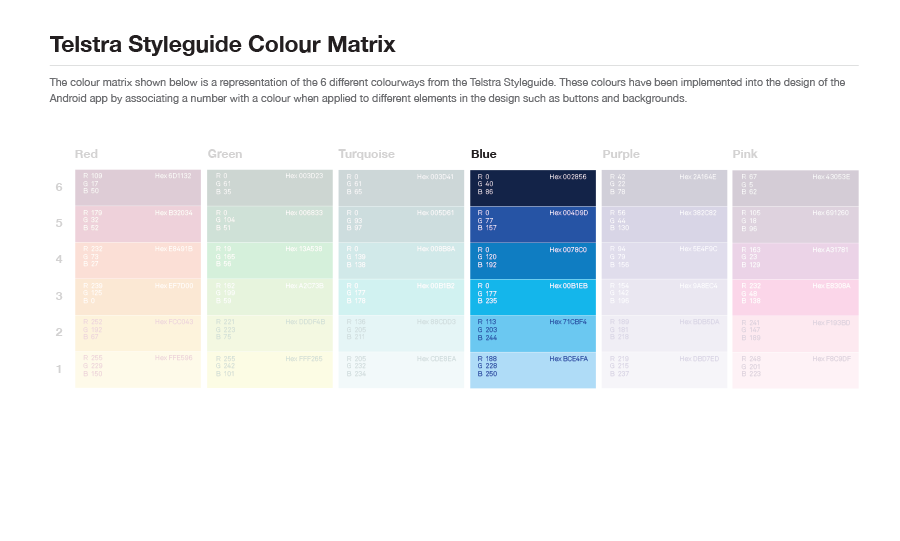Image resolution: width=900 pixels, height=541 pixels.
Task: Select the Turquoise column heading
Action: [x=366, y=154]
